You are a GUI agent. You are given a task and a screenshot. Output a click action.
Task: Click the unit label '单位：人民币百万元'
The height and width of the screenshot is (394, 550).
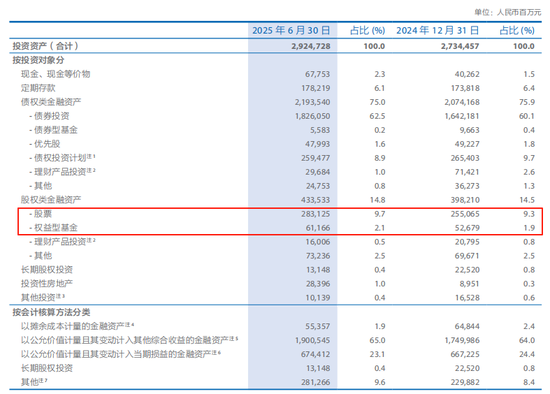tap(508, 12)
